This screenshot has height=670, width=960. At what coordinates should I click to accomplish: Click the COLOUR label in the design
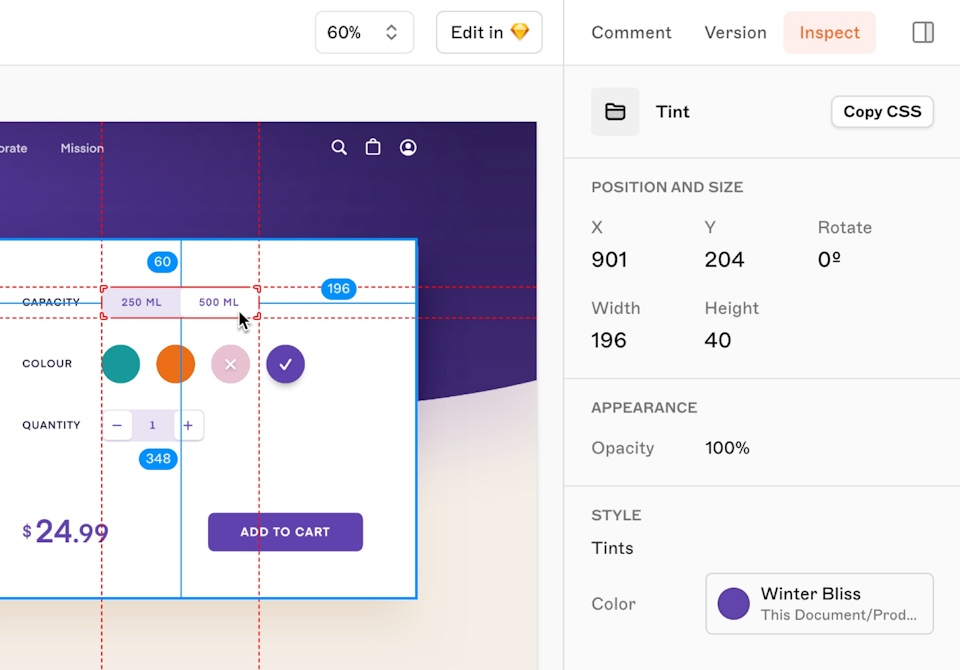(47, 364)
